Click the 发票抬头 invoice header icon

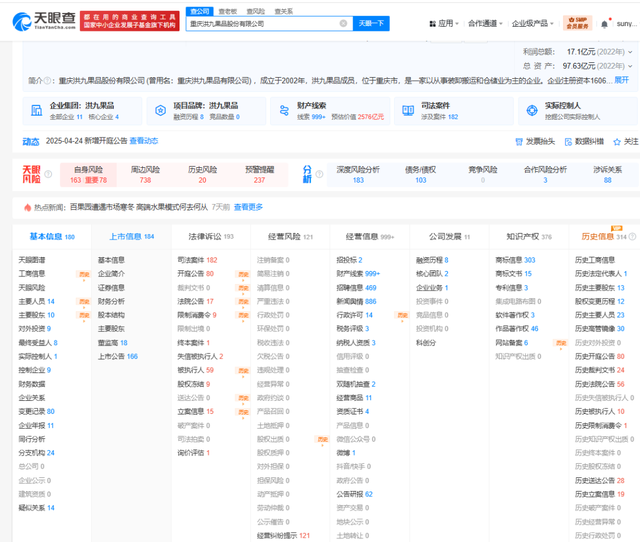519,142
